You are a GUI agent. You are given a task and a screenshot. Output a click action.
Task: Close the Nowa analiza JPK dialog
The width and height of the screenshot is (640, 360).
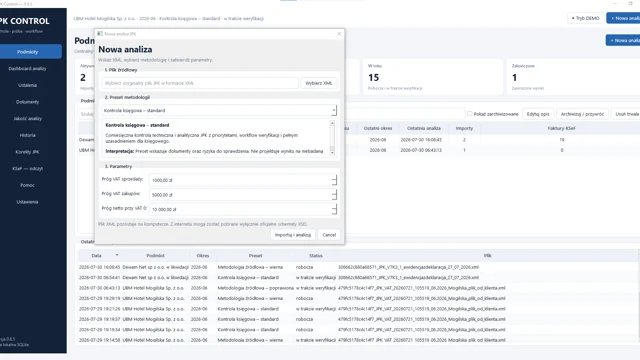(x=339, y=34)
